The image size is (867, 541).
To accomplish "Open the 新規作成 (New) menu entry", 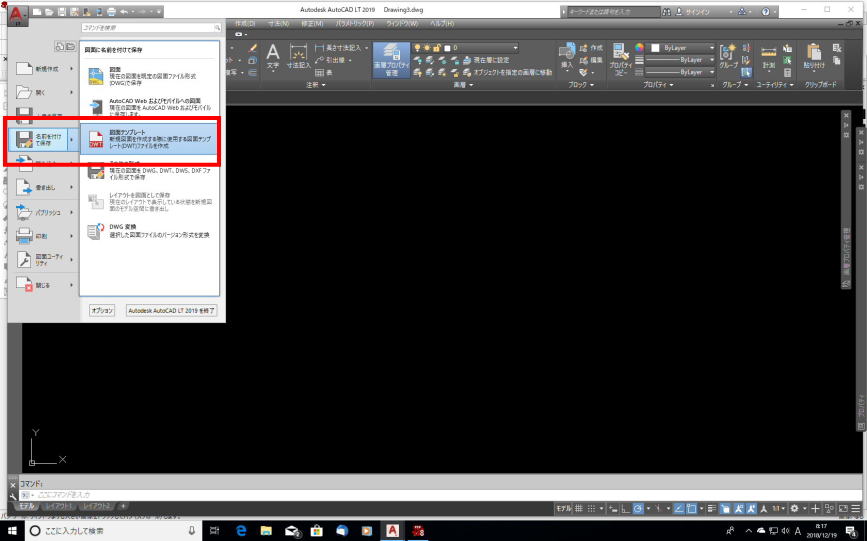I will [44, 69].
